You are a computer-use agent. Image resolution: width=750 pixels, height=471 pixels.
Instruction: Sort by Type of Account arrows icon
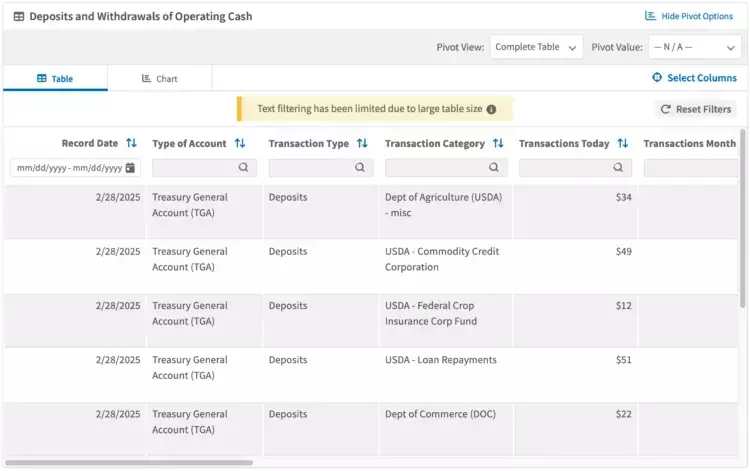coord(240,143)
